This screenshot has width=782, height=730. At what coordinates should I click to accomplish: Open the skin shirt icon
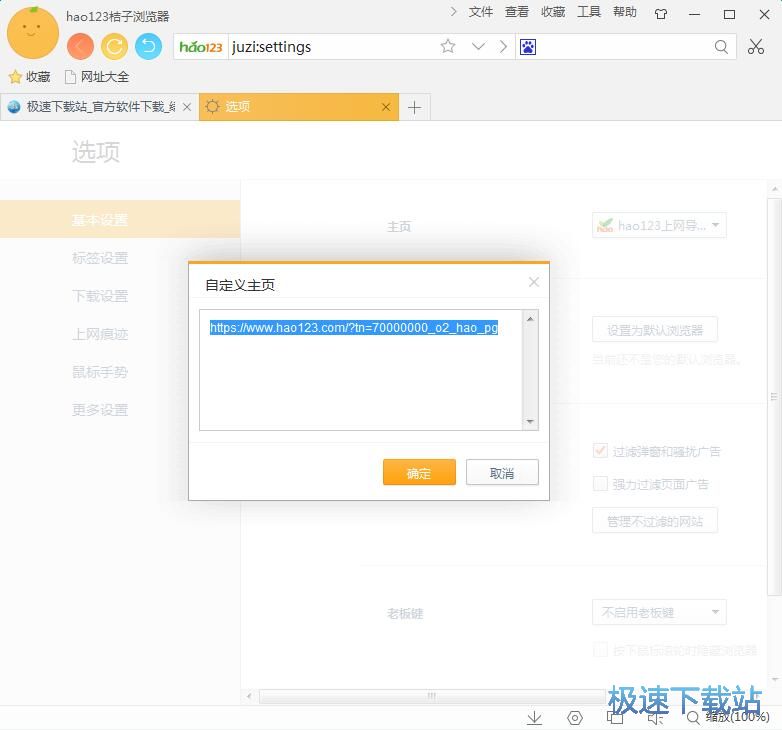[661, 14]
